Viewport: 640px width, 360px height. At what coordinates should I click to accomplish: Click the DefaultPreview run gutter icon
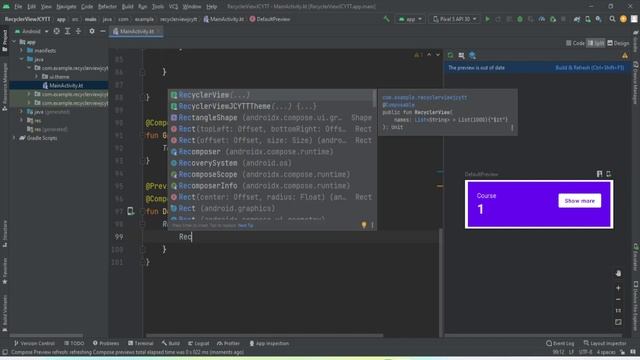pyautogui.click(x=130, y=211)
